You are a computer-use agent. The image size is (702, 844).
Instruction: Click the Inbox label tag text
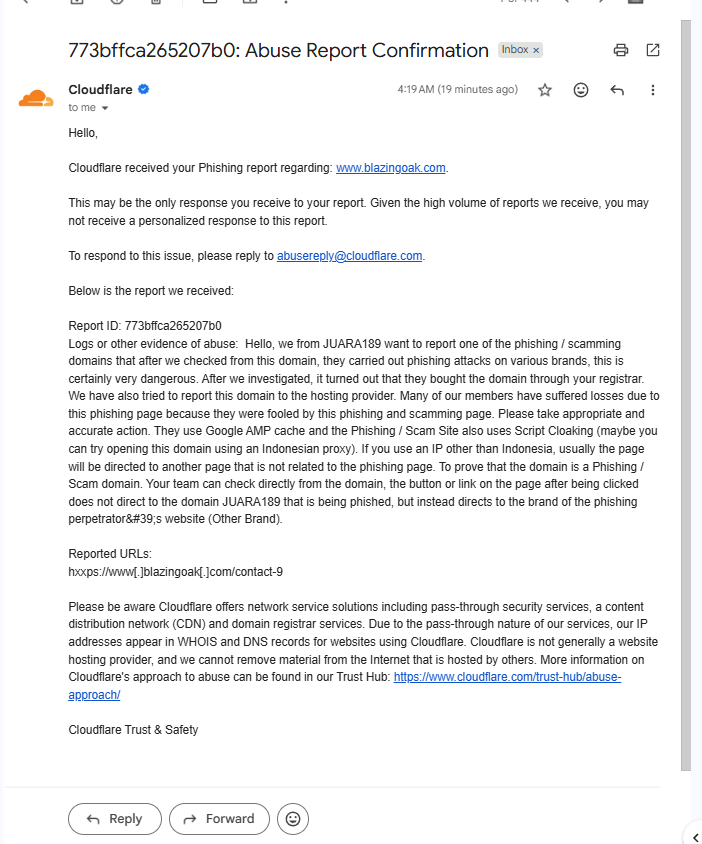[515, 50]
